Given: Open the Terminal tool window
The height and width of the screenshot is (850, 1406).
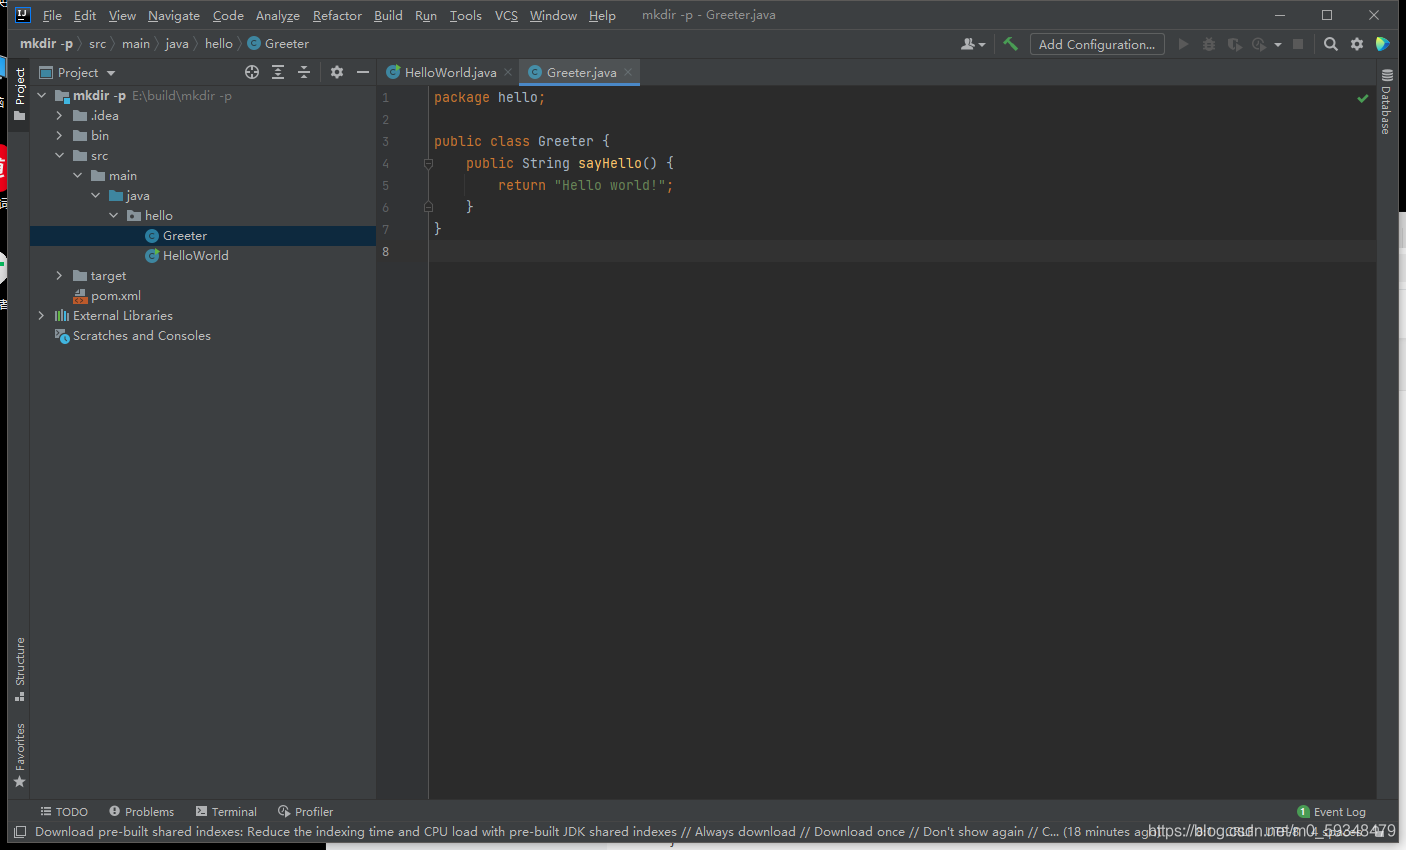Looking at the screenshot, I should (x=226, y=811).
